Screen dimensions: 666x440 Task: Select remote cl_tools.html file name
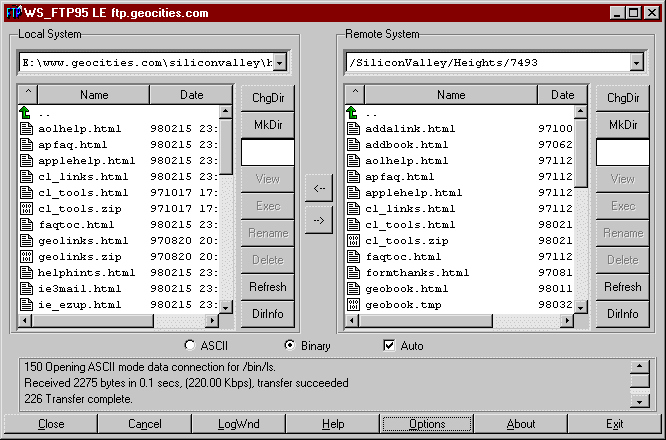pos(410,225)
